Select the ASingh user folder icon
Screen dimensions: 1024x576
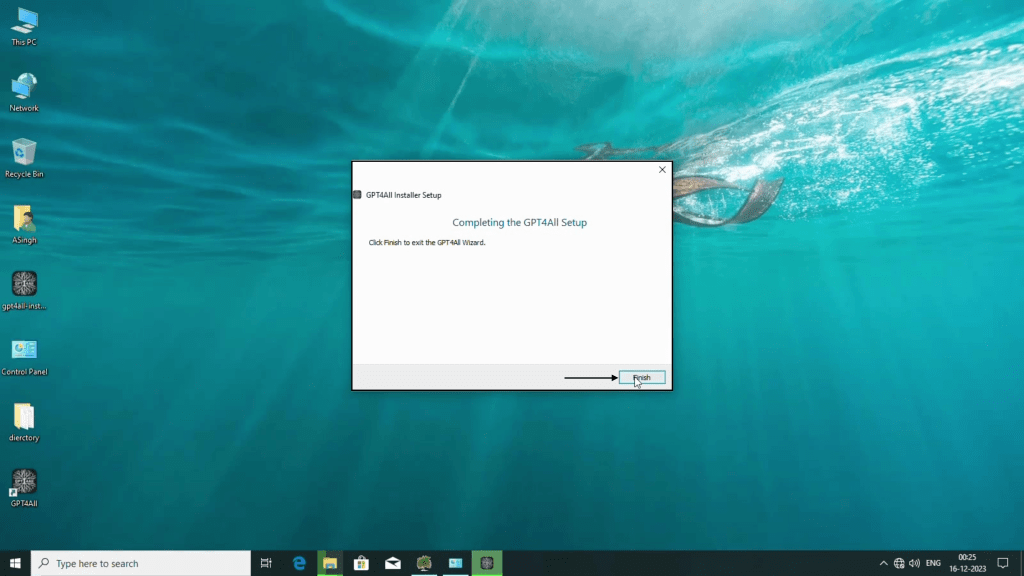point(24,219)
